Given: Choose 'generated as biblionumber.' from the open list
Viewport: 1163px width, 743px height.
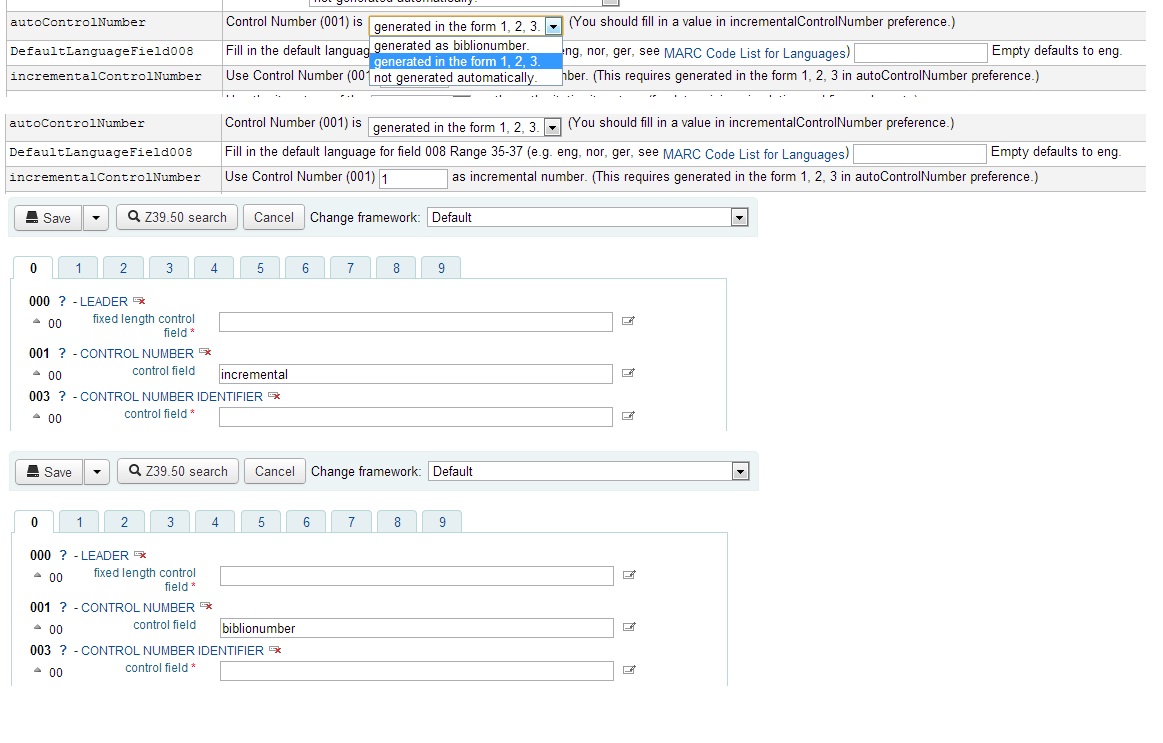Looking at the screenshot, I should [452, 45].
